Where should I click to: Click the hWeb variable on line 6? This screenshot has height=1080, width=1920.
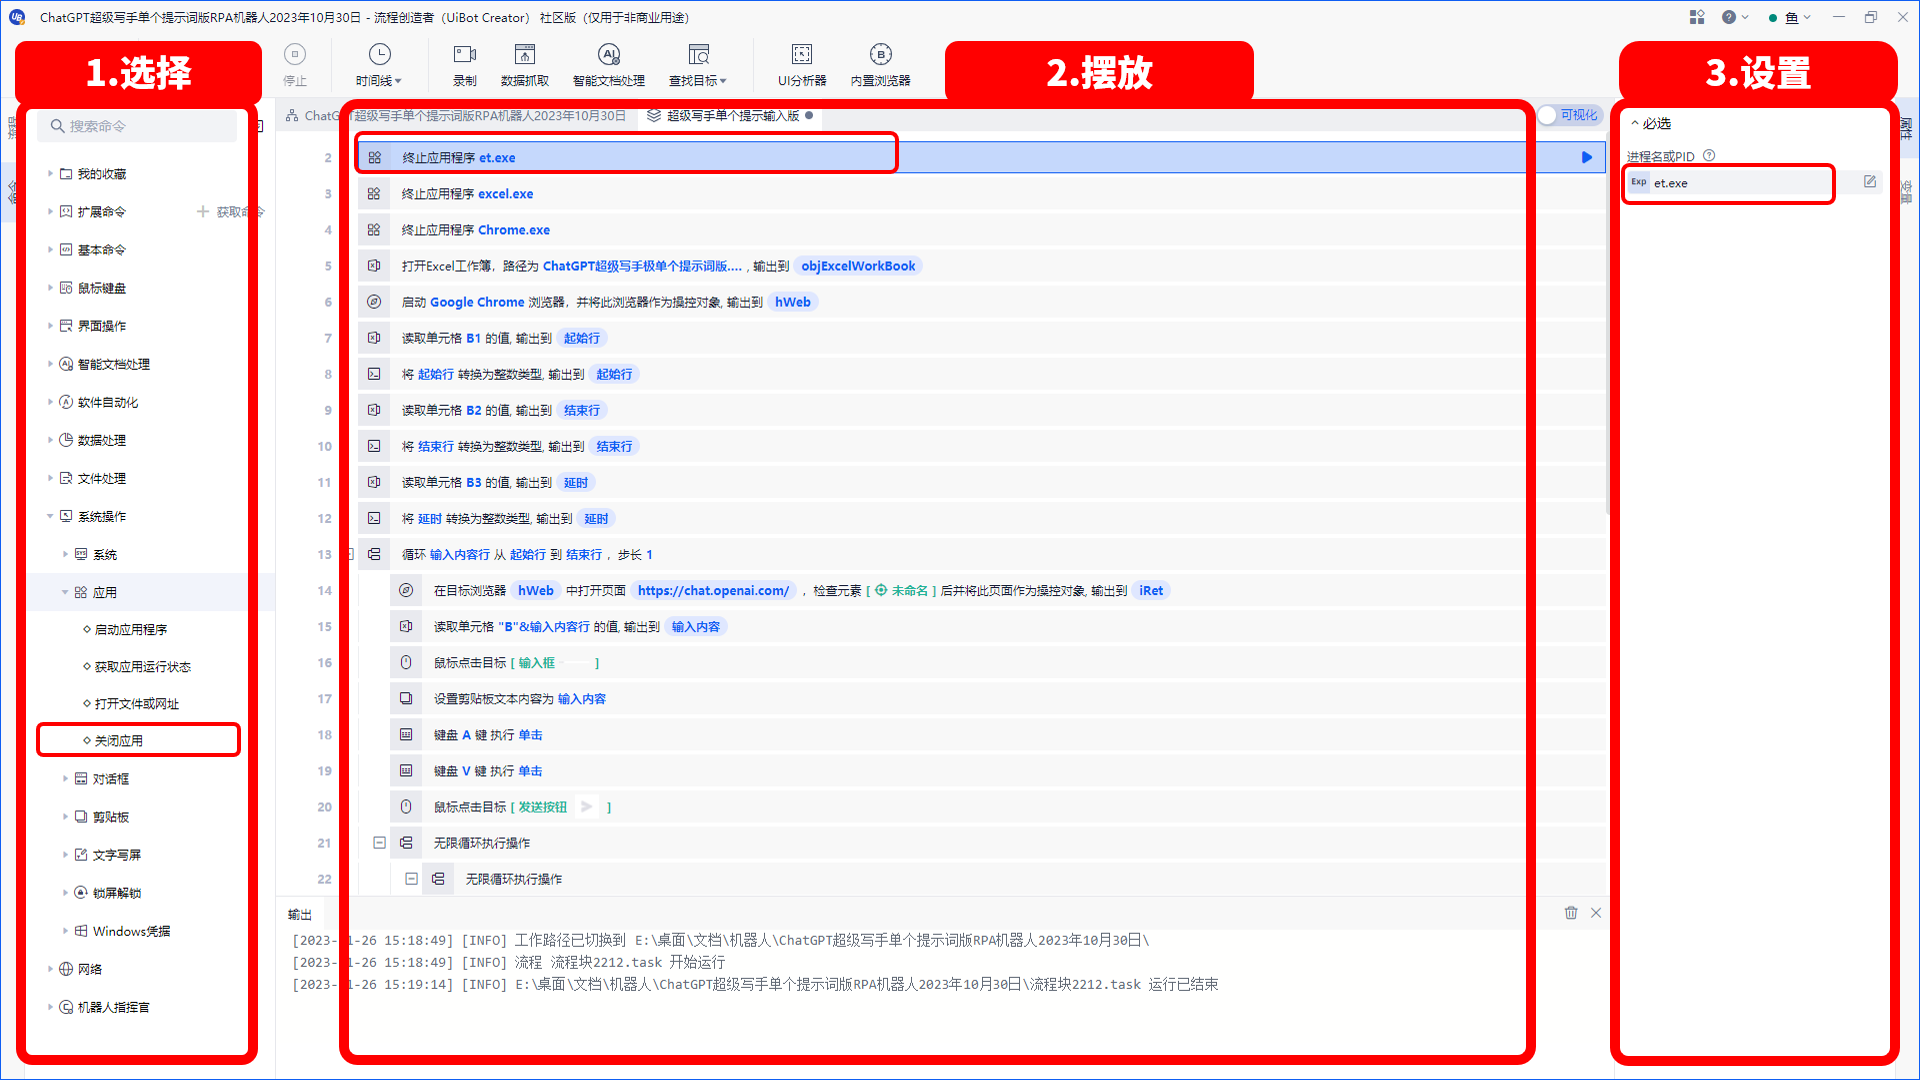(x=793, y=302)
